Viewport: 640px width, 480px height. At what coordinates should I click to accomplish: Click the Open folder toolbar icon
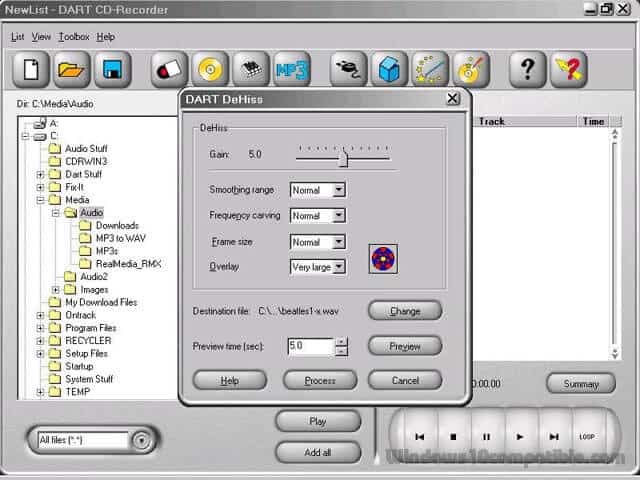[72, 70]
